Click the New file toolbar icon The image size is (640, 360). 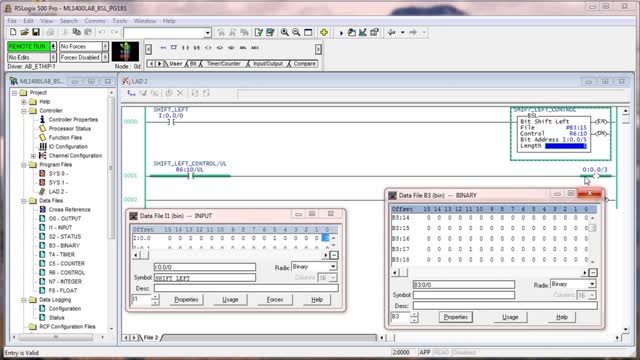click(13, 32)
